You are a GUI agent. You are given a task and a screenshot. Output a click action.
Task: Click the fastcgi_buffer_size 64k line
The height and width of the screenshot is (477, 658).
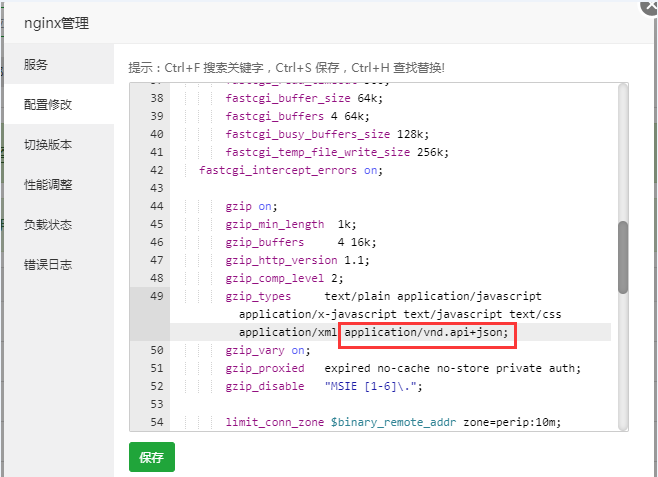tap(304, 98)
